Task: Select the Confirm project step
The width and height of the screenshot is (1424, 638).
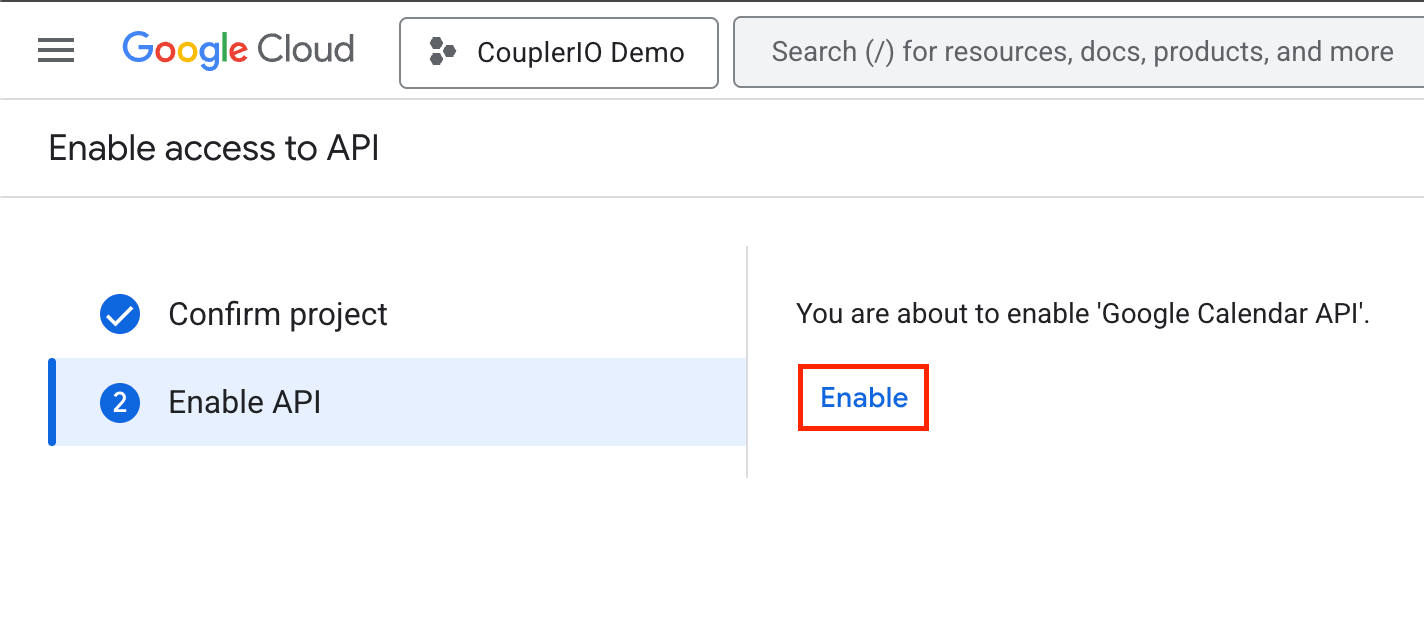Action: coord(278,314)
